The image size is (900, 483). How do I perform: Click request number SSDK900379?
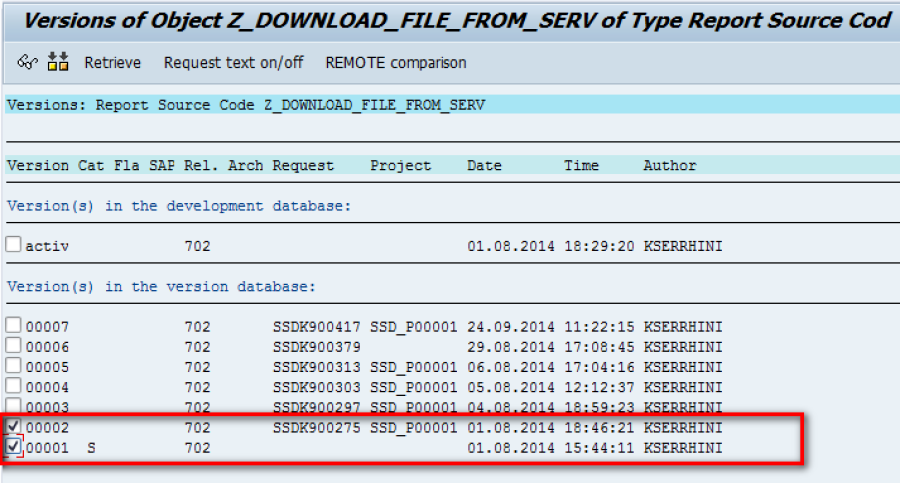(316, 347)
